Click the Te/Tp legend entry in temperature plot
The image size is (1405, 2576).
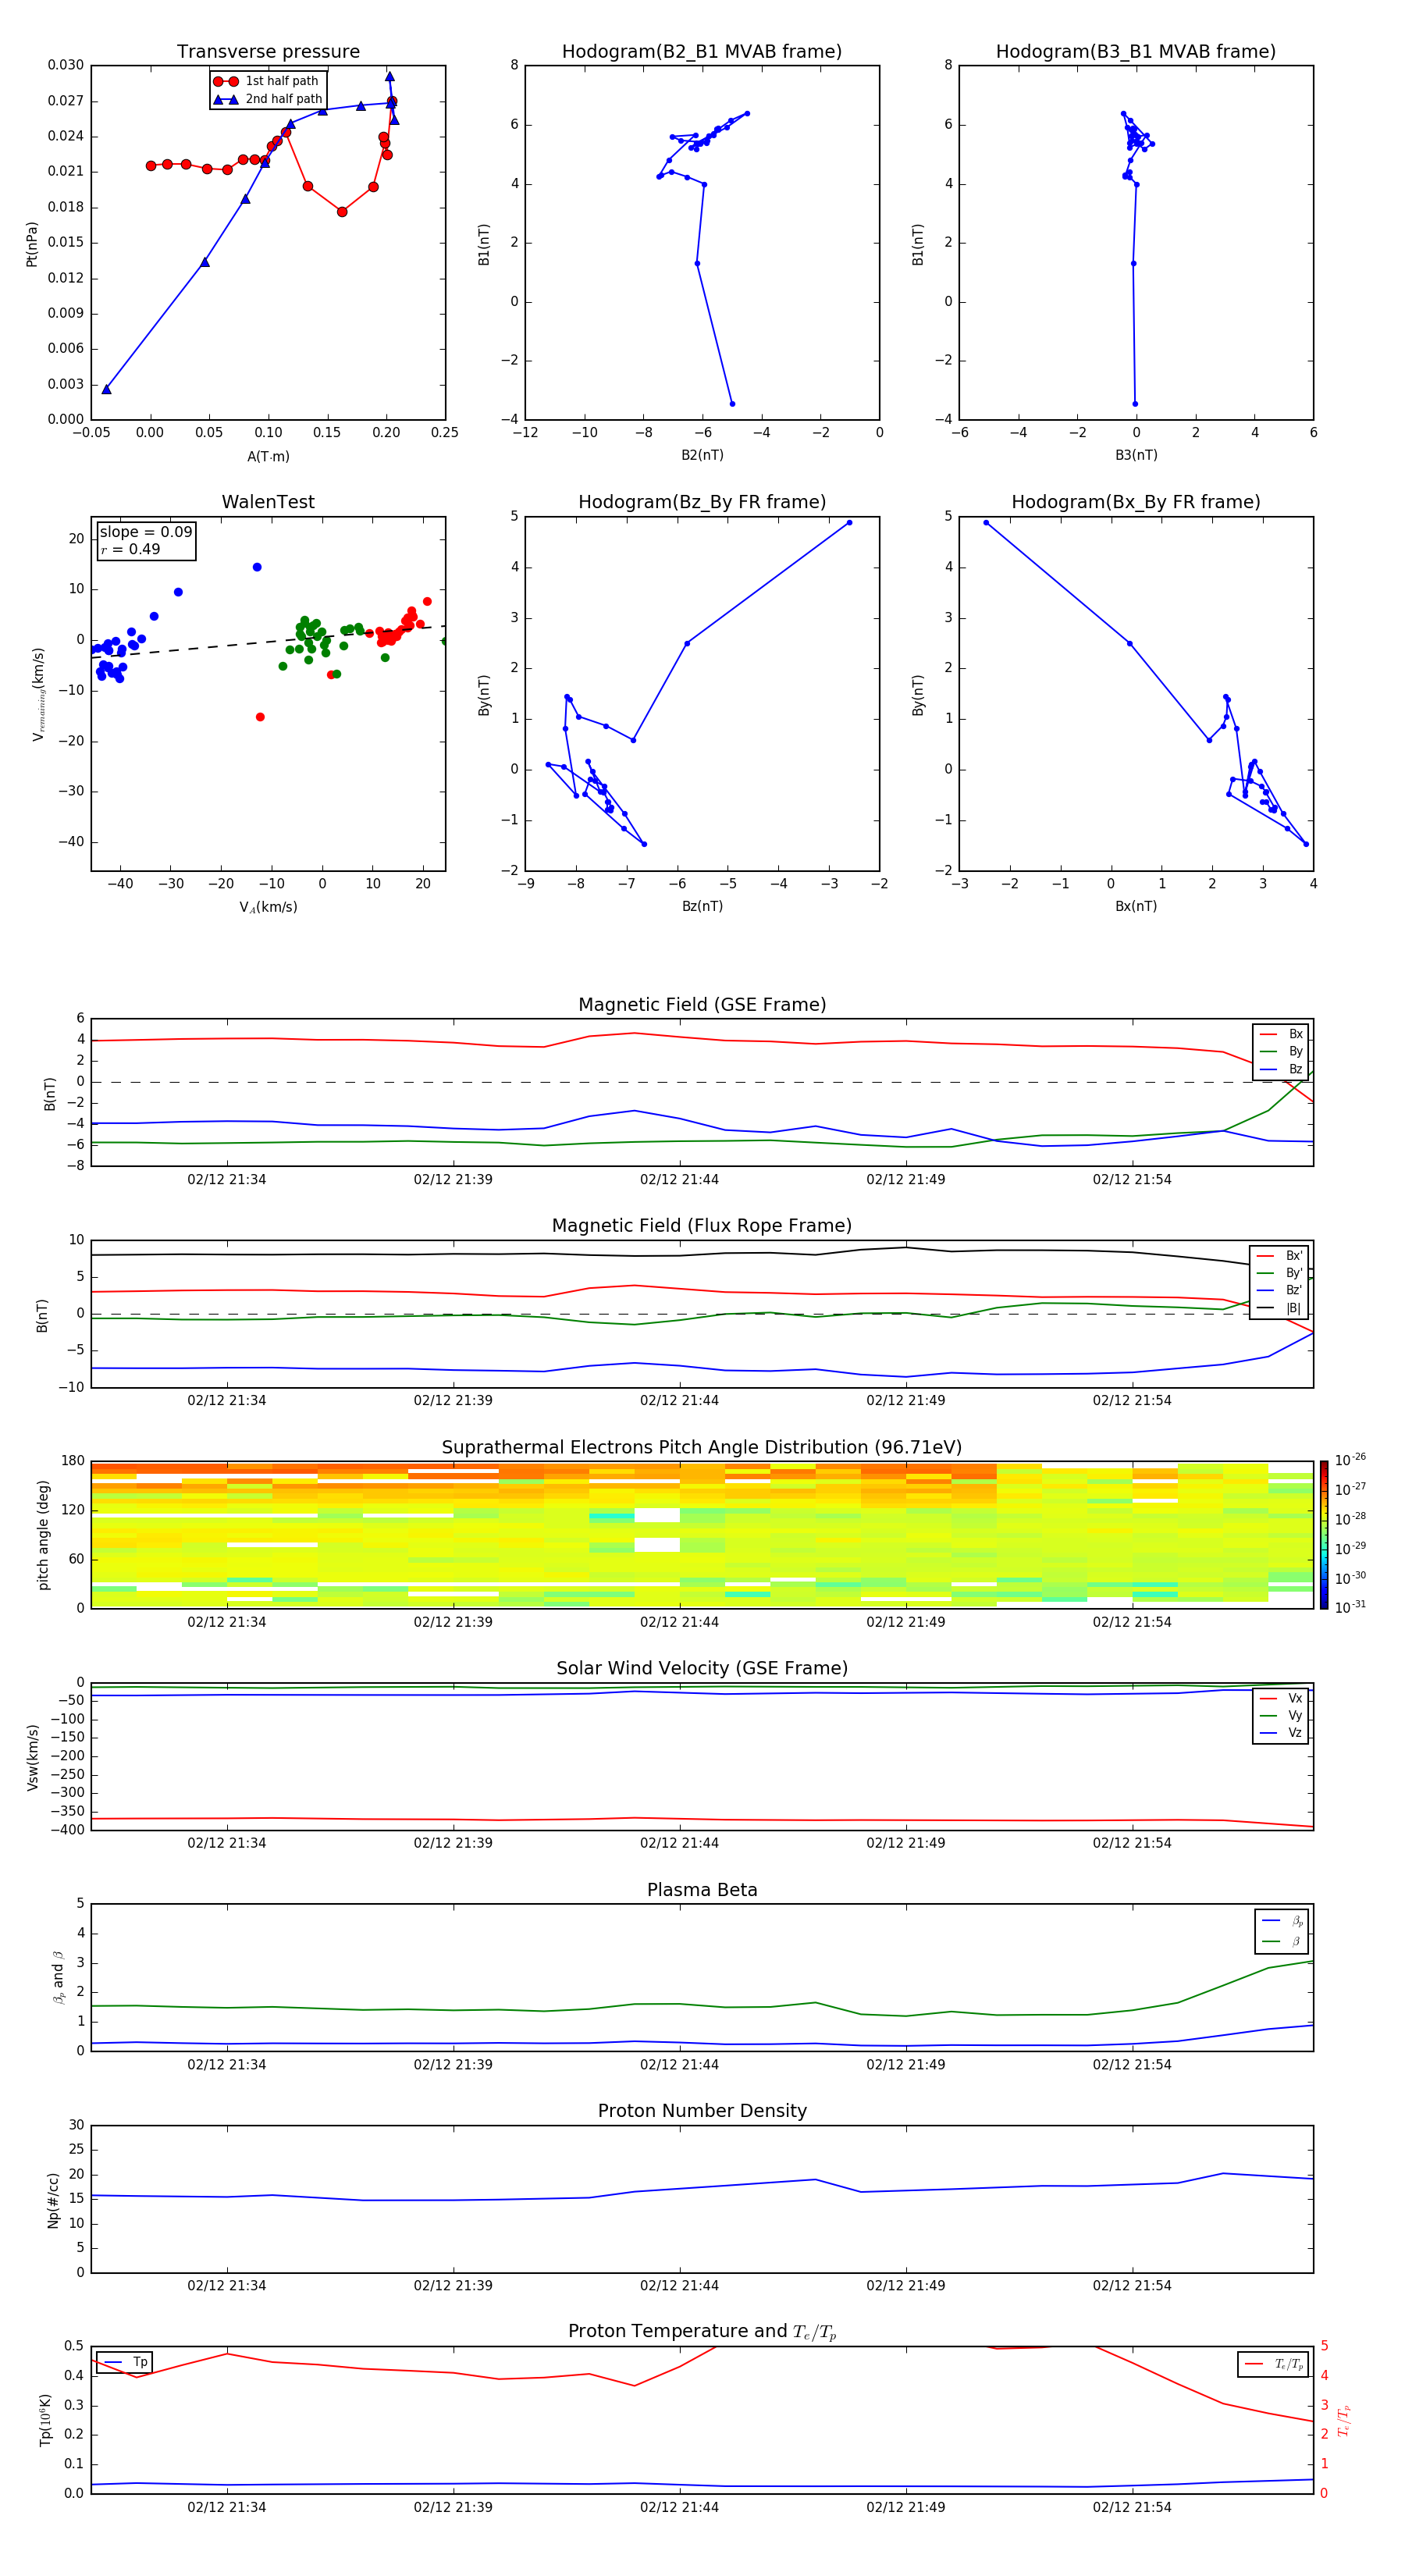1273,2365
